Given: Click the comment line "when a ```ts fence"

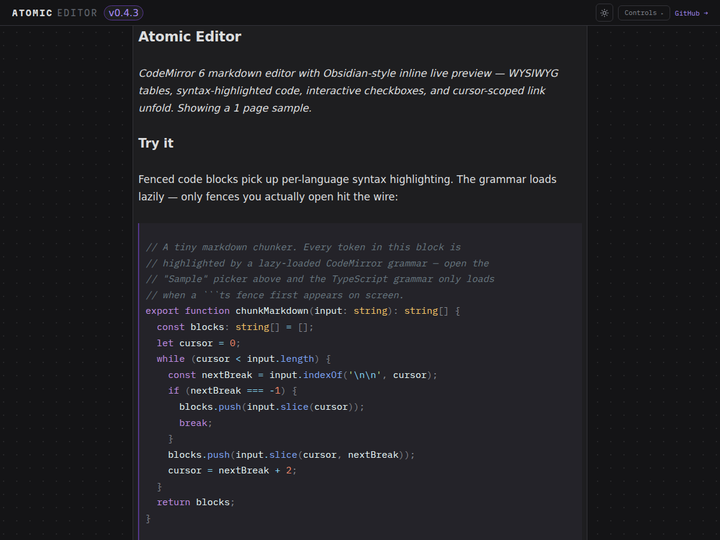Looking at the screenshot, I should tap(275, 295).
